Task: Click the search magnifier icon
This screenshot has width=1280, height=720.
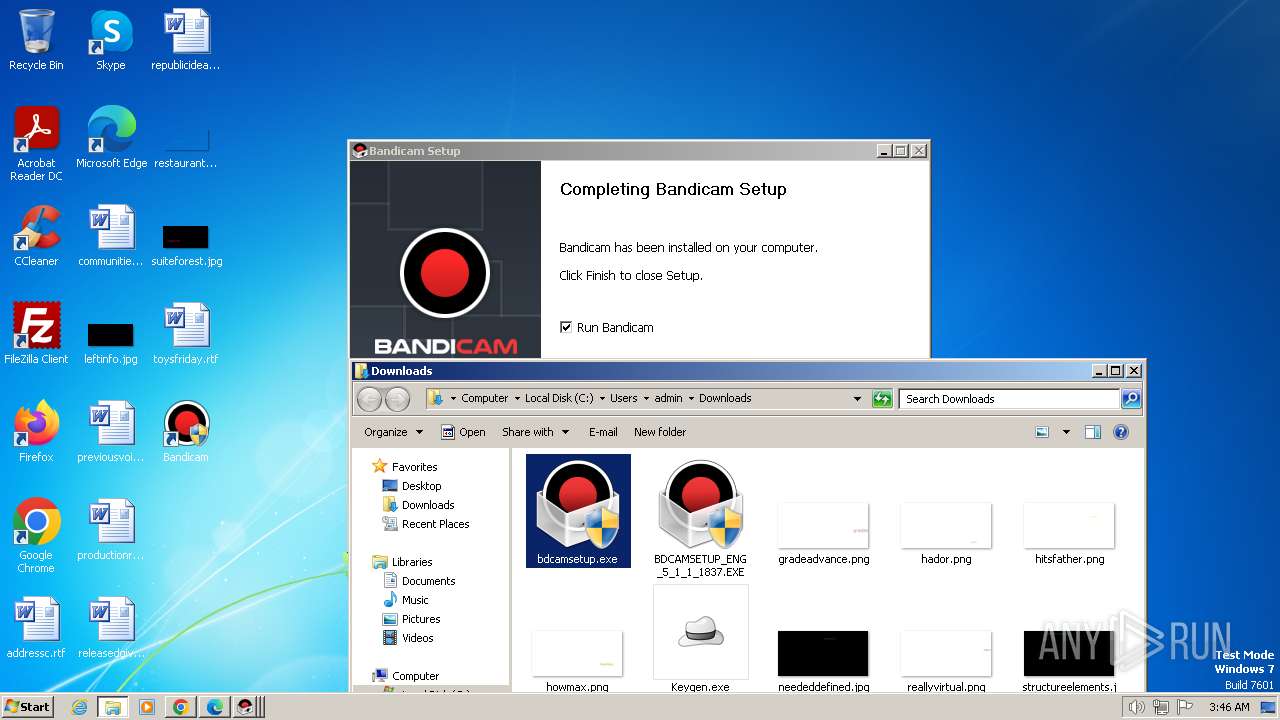Action: tap(1130, 398)
